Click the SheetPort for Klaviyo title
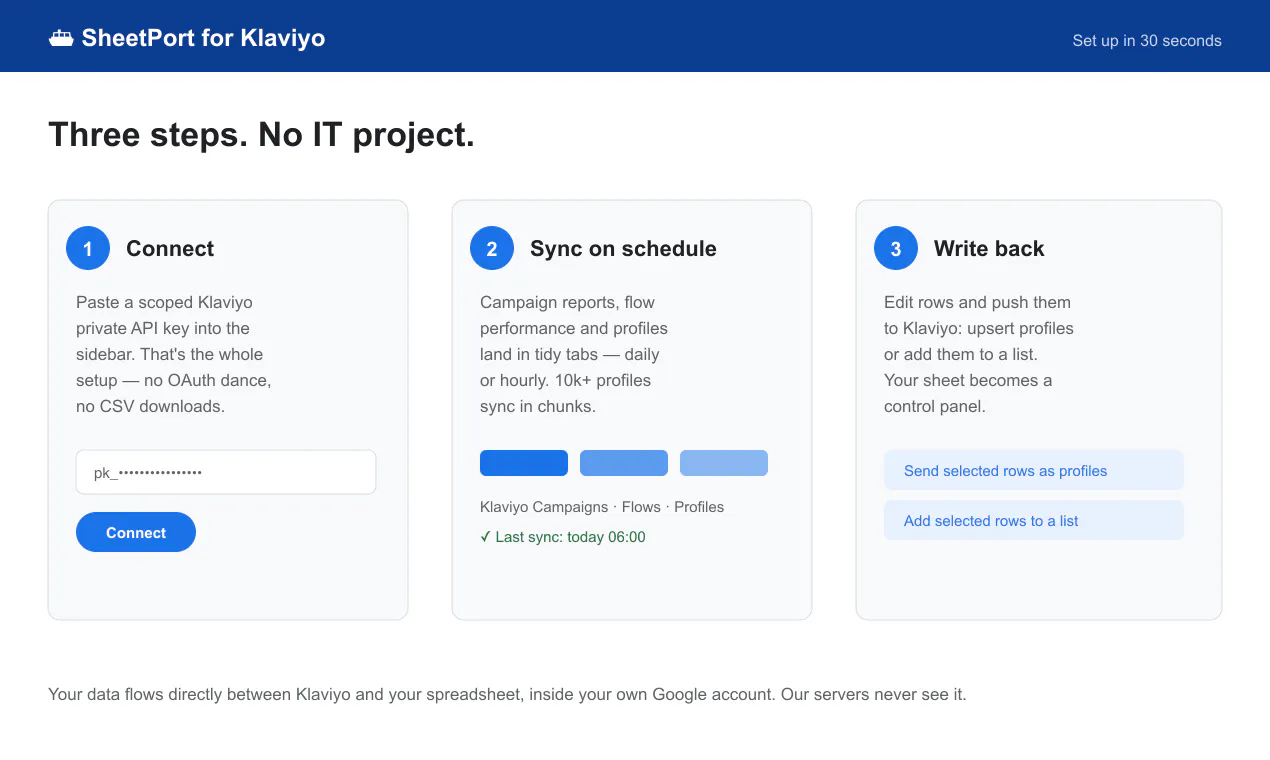Screen dimensions: 1270x760 tap(203, 39)
